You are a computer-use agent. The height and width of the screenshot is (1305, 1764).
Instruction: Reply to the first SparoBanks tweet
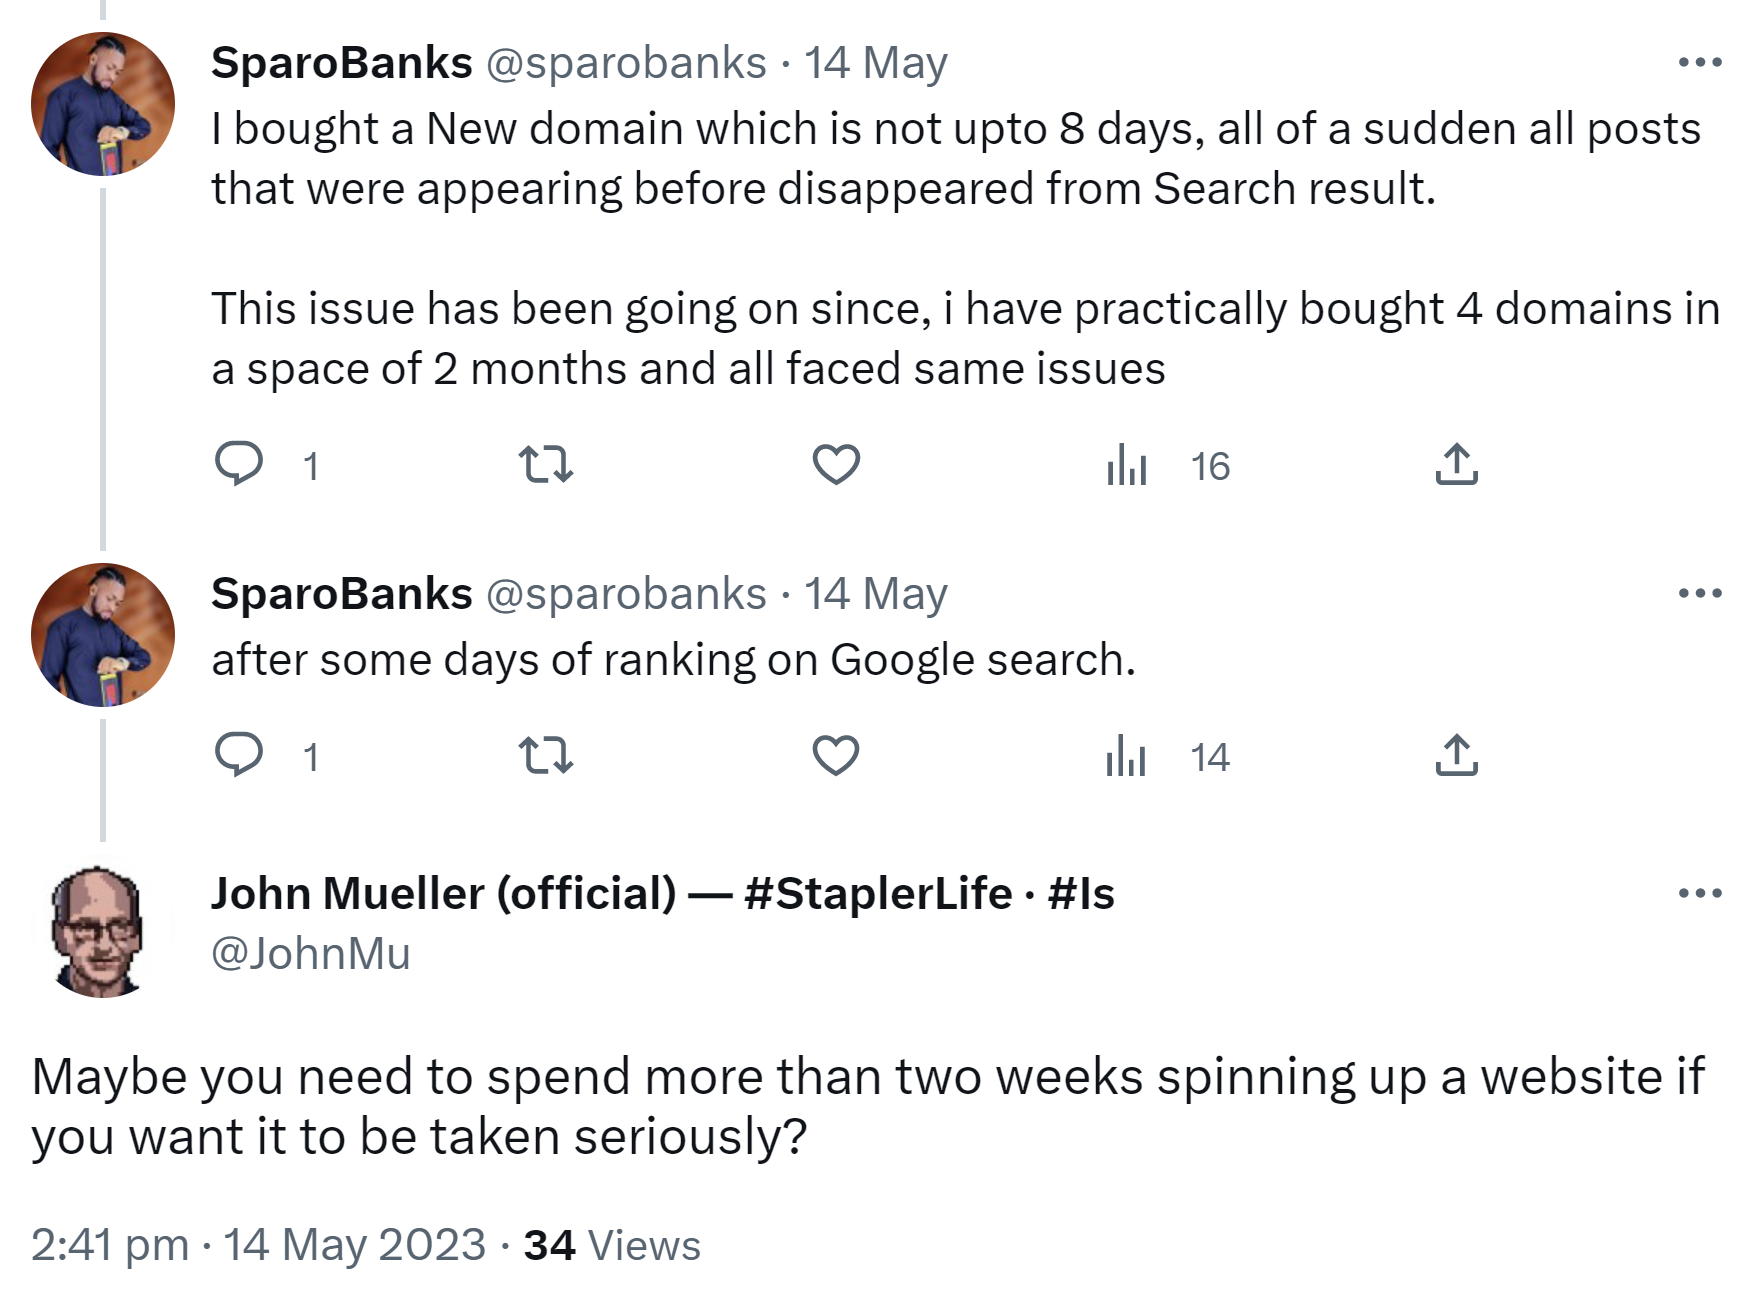(240, 465)
